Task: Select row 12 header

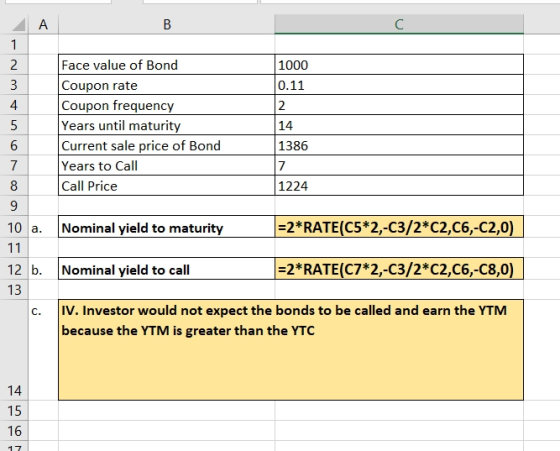Action: point(14,269)
